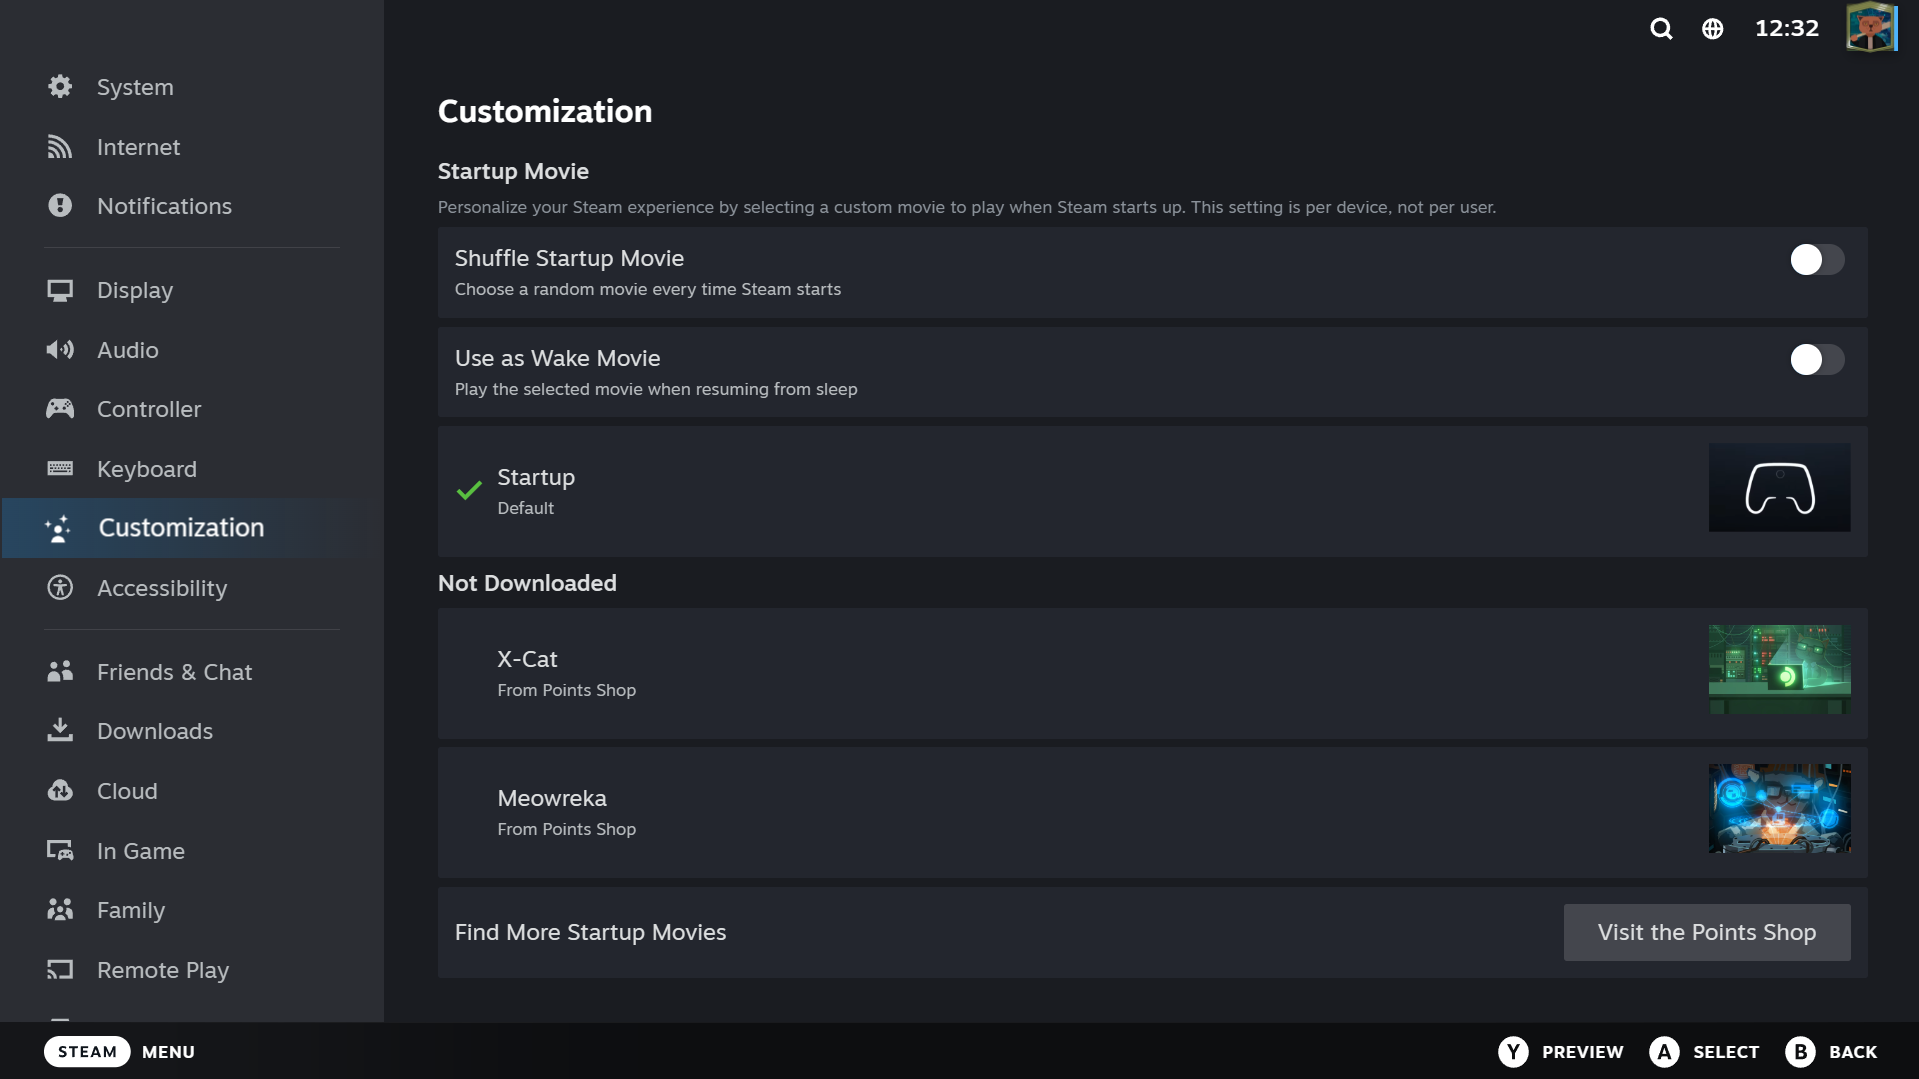Click the Audio speaker icon

(60, 350)
